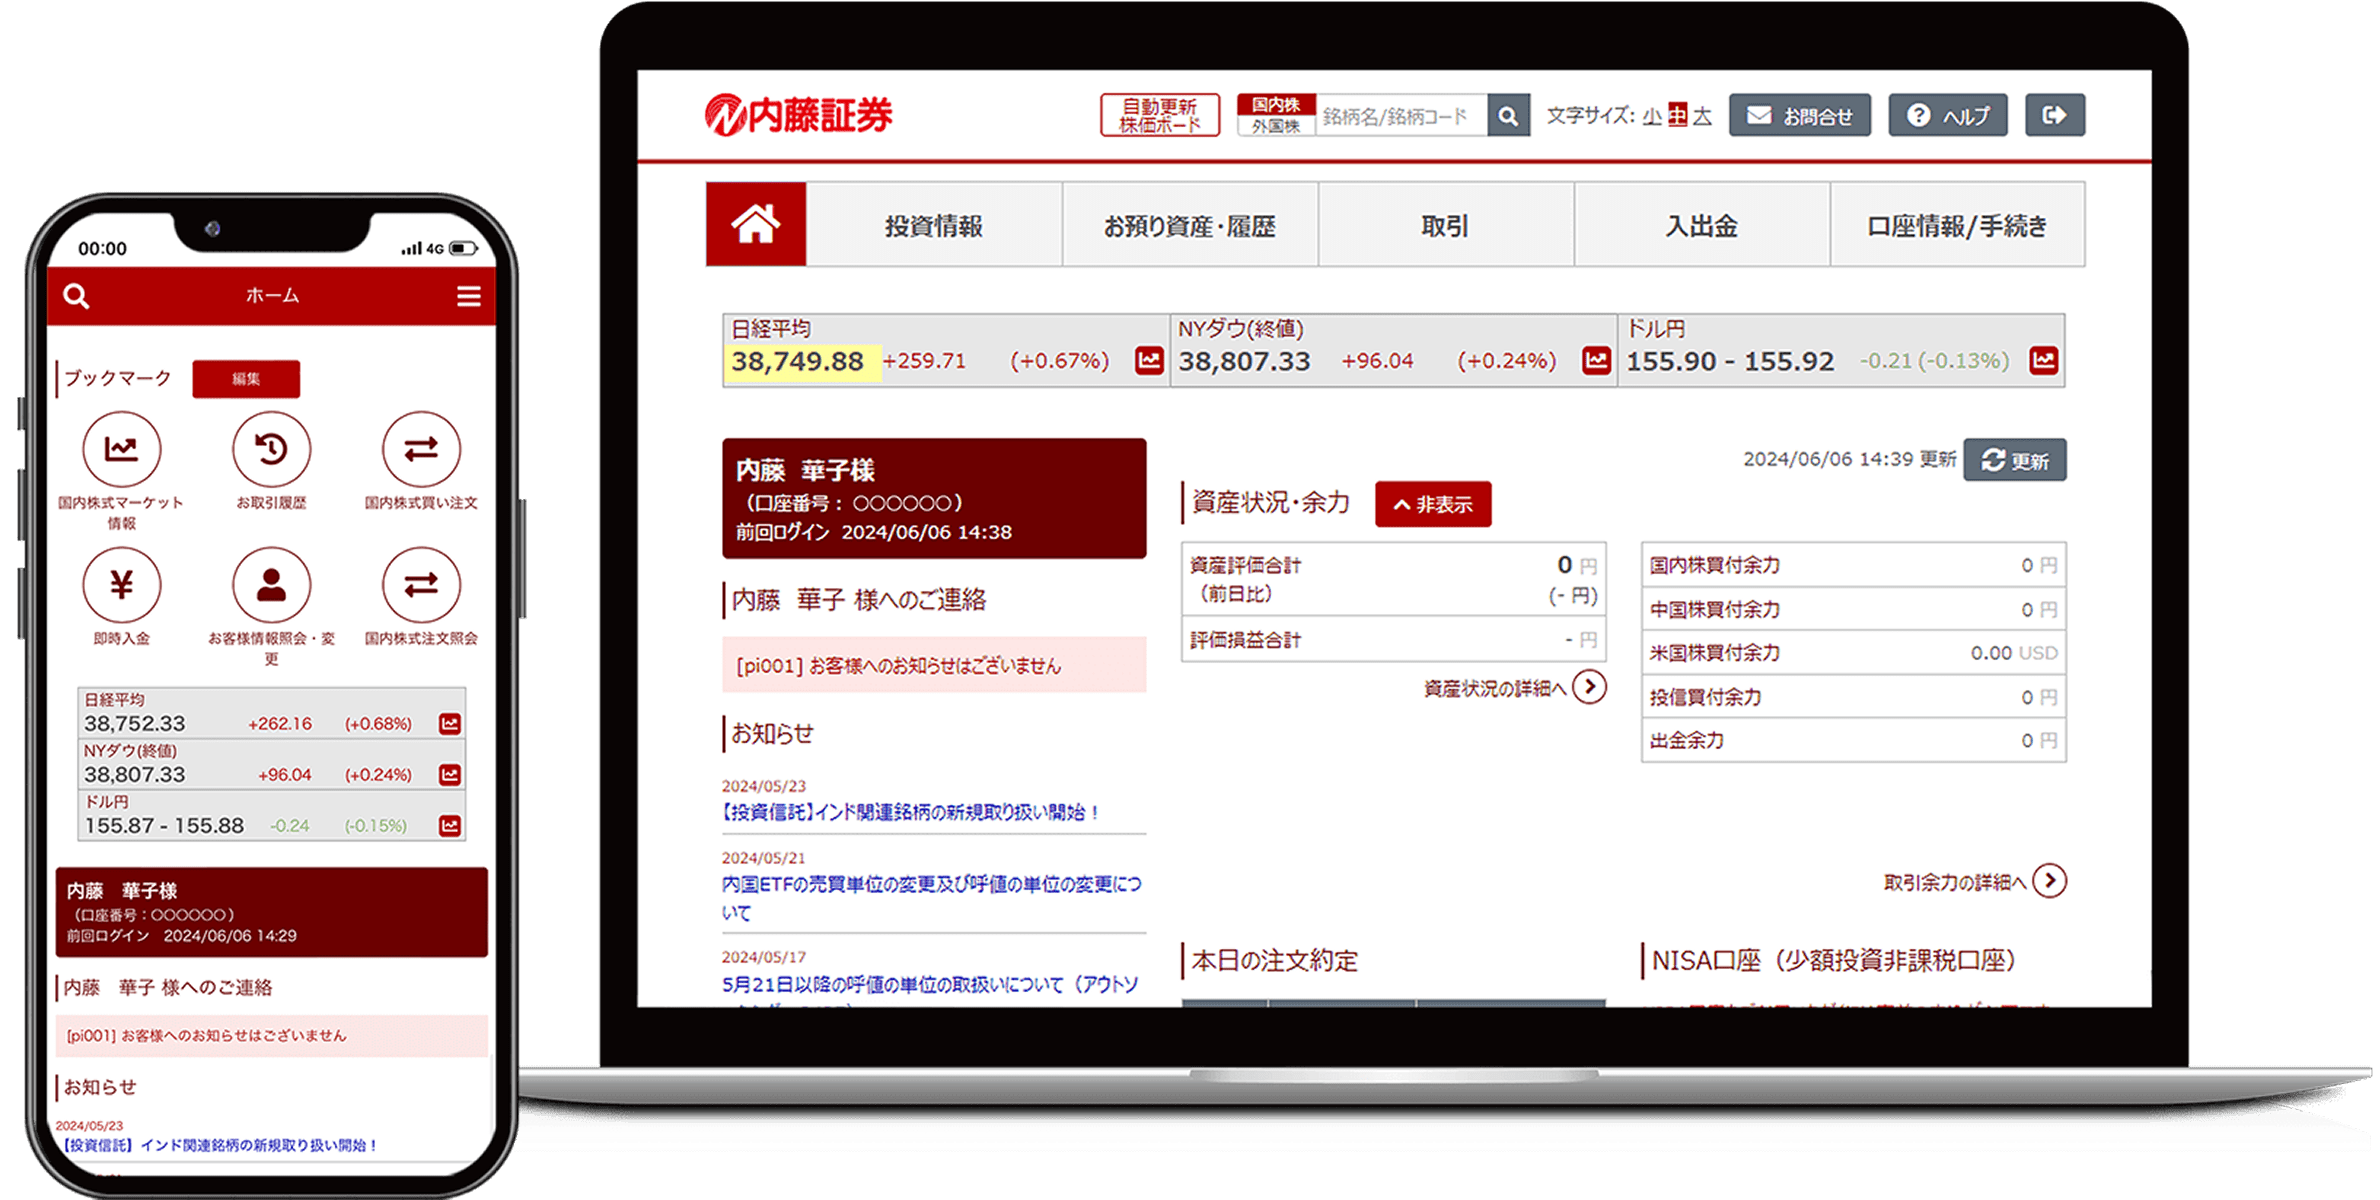Image resolution: width=2380 pixels, height=1200 pixels.
Task: Tap the お取引履歴 history icon
Action: [271, 450]
